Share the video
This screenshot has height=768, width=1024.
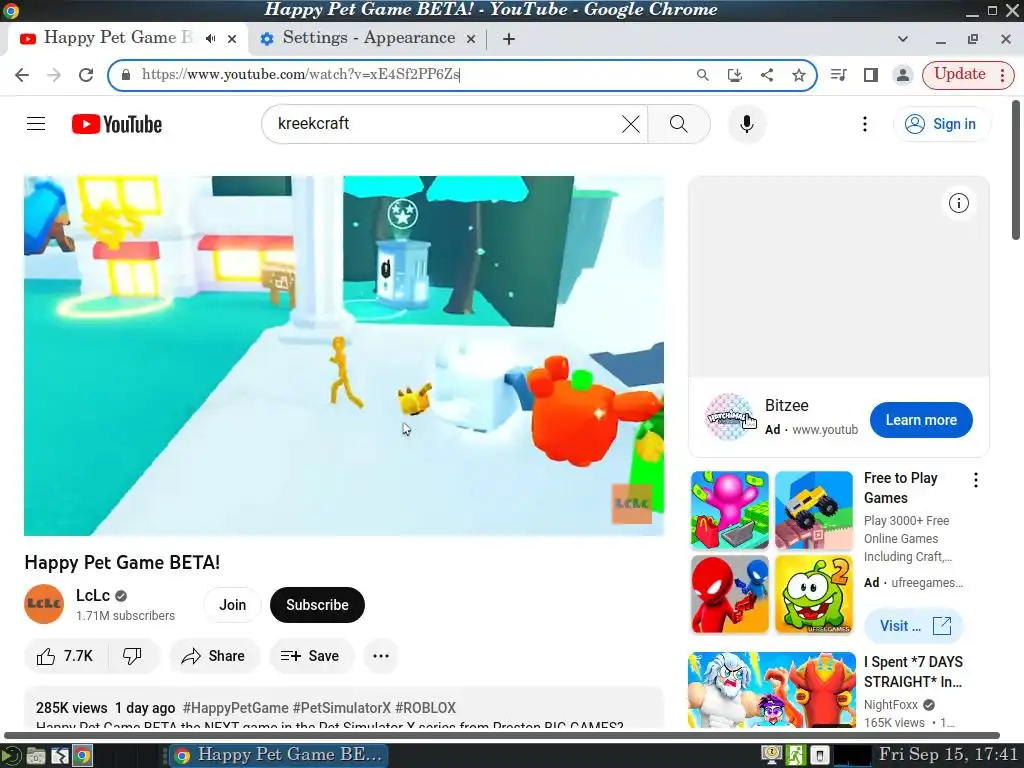tap(214, 656)
